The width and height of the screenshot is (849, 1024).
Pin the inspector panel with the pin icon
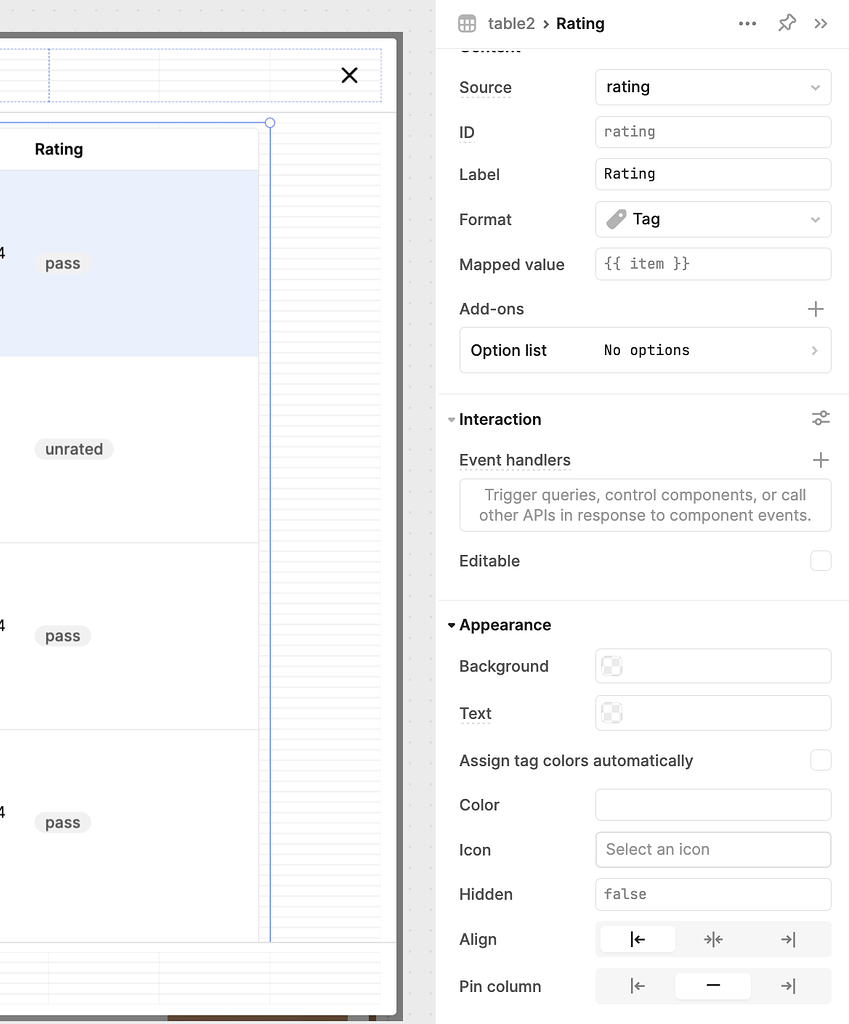click(786, 23)
